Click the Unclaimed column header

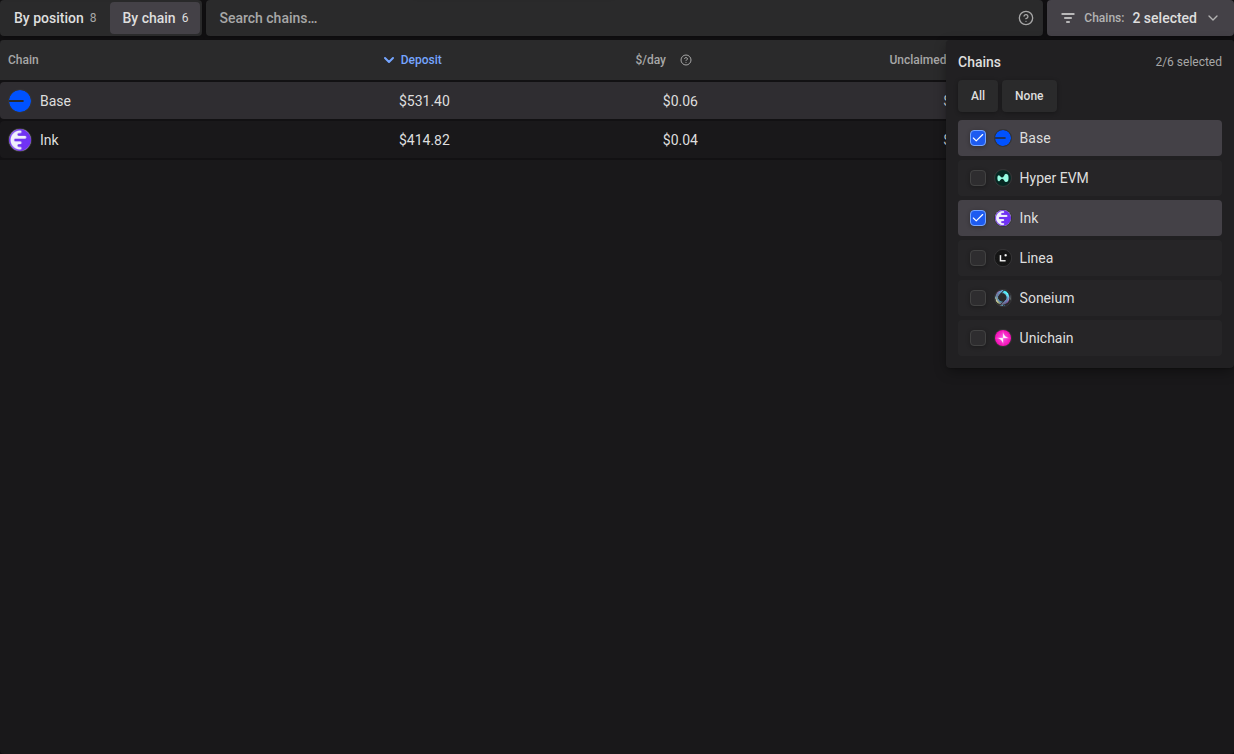(917, 60)
